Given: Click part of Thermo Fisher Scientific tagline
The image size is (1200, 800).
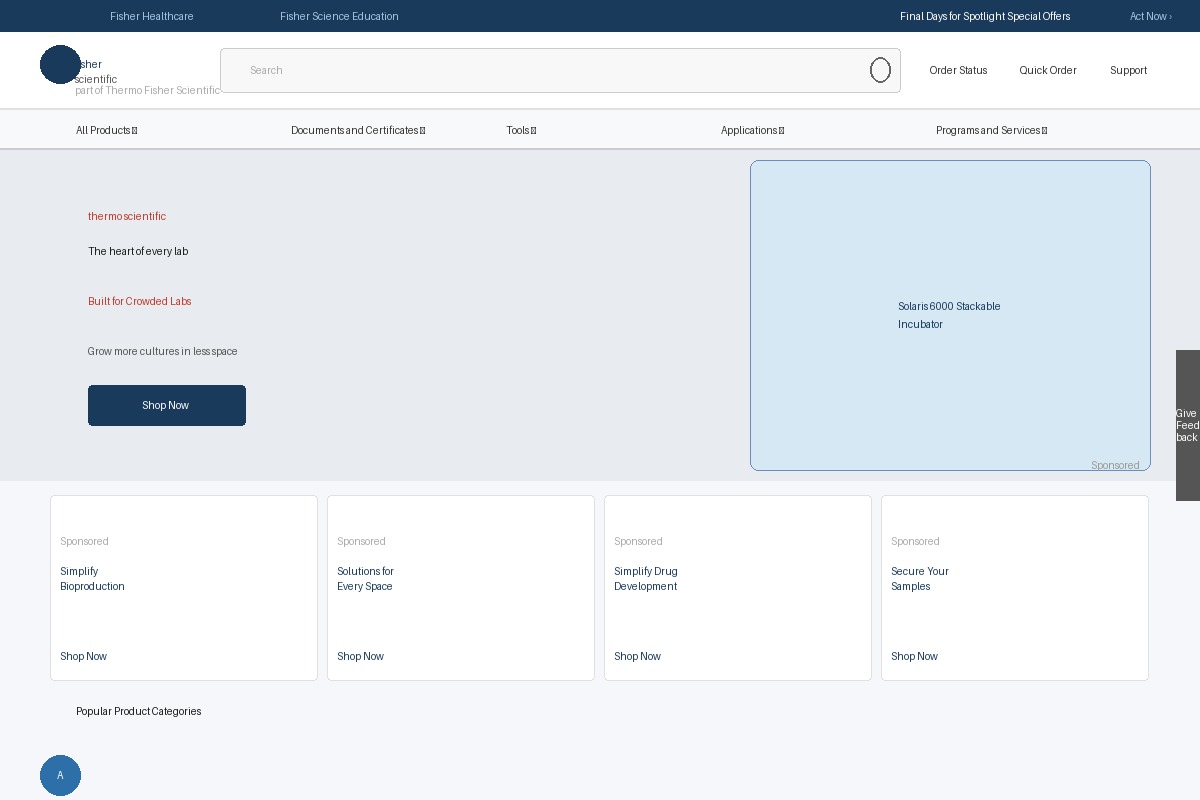Looking at the screenshot, I should pos(147,90).
